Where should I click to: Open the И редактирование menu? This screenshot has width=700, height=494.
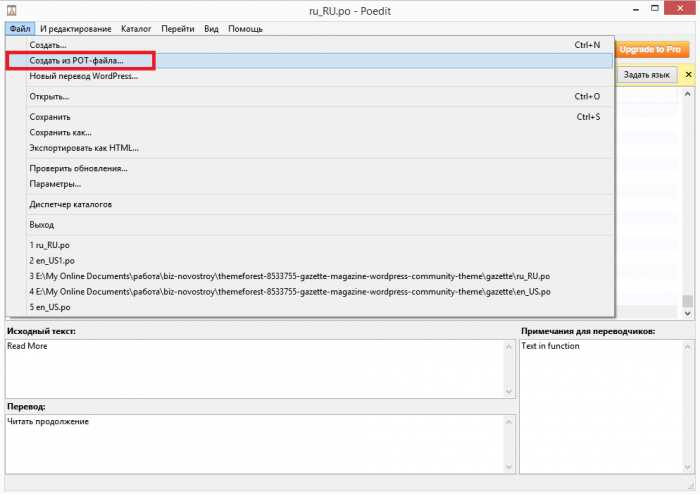pyautogui.click(x=75, y=29)
